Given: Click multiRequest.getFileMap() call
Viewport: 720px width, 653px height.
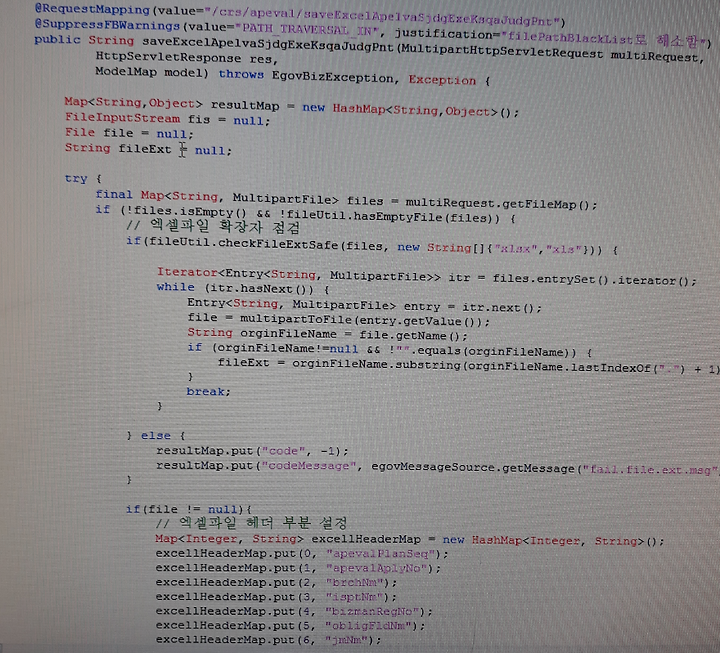Looking at the screenshot, I should (501, 203).
